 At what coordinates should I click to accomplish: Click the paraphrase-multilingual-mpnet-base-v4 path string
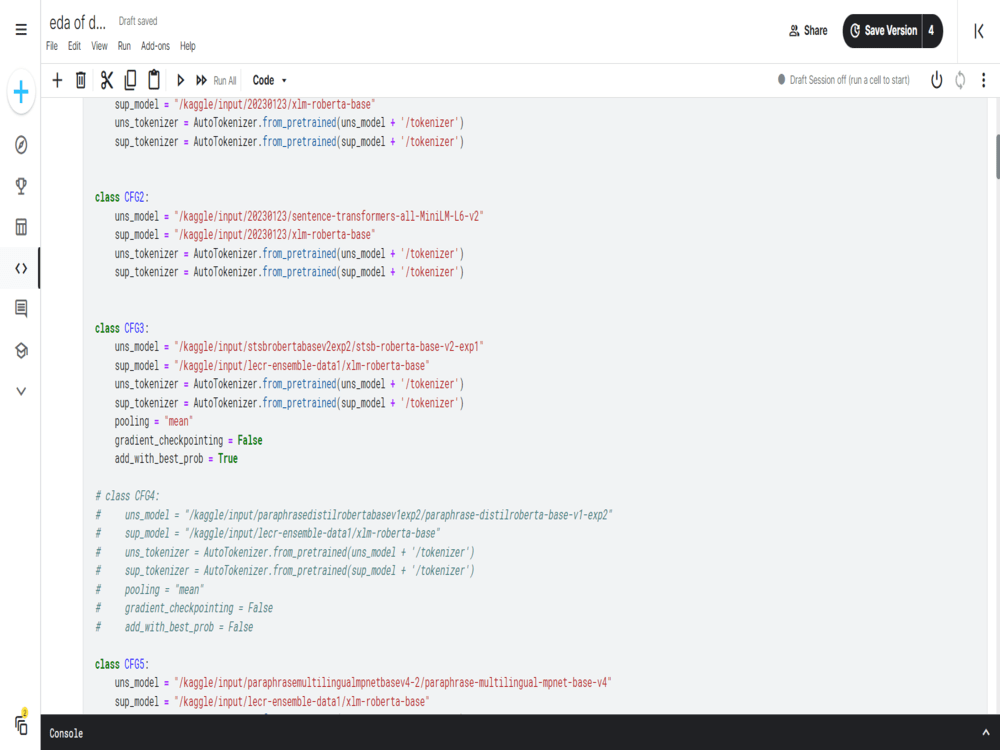pyautogui.click(x=393, y=683)
